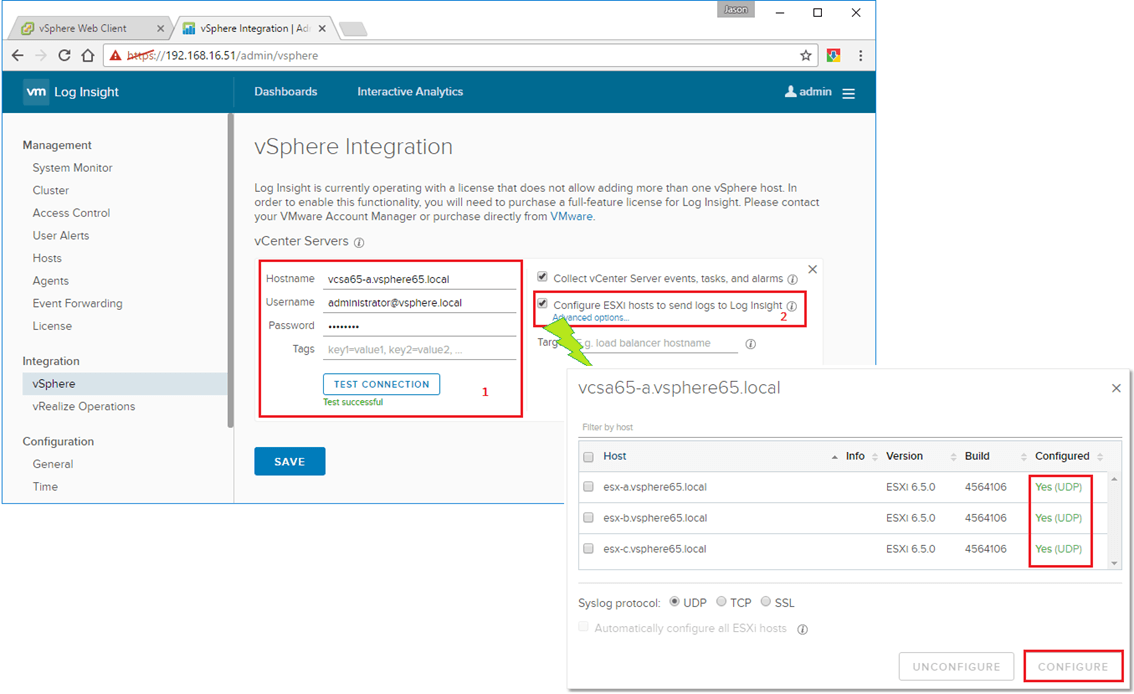
Task: Check the esx-a.vsphere65.local host checkbox
Action: coord(589,487)
